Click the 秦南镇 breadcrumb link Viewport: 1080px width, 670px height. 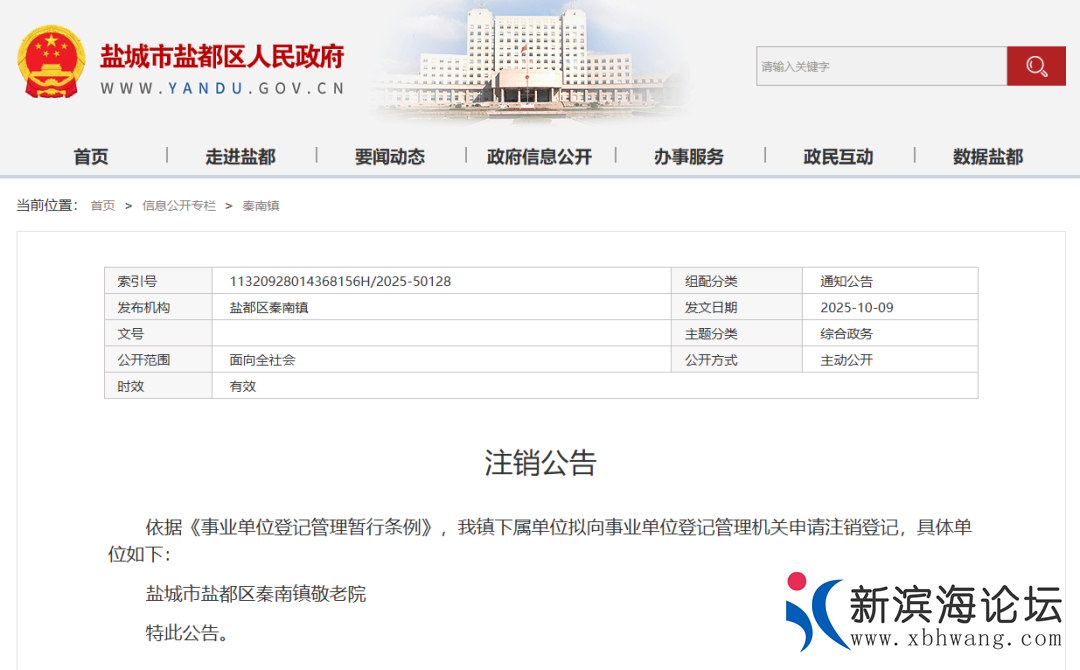pos(260,205)
